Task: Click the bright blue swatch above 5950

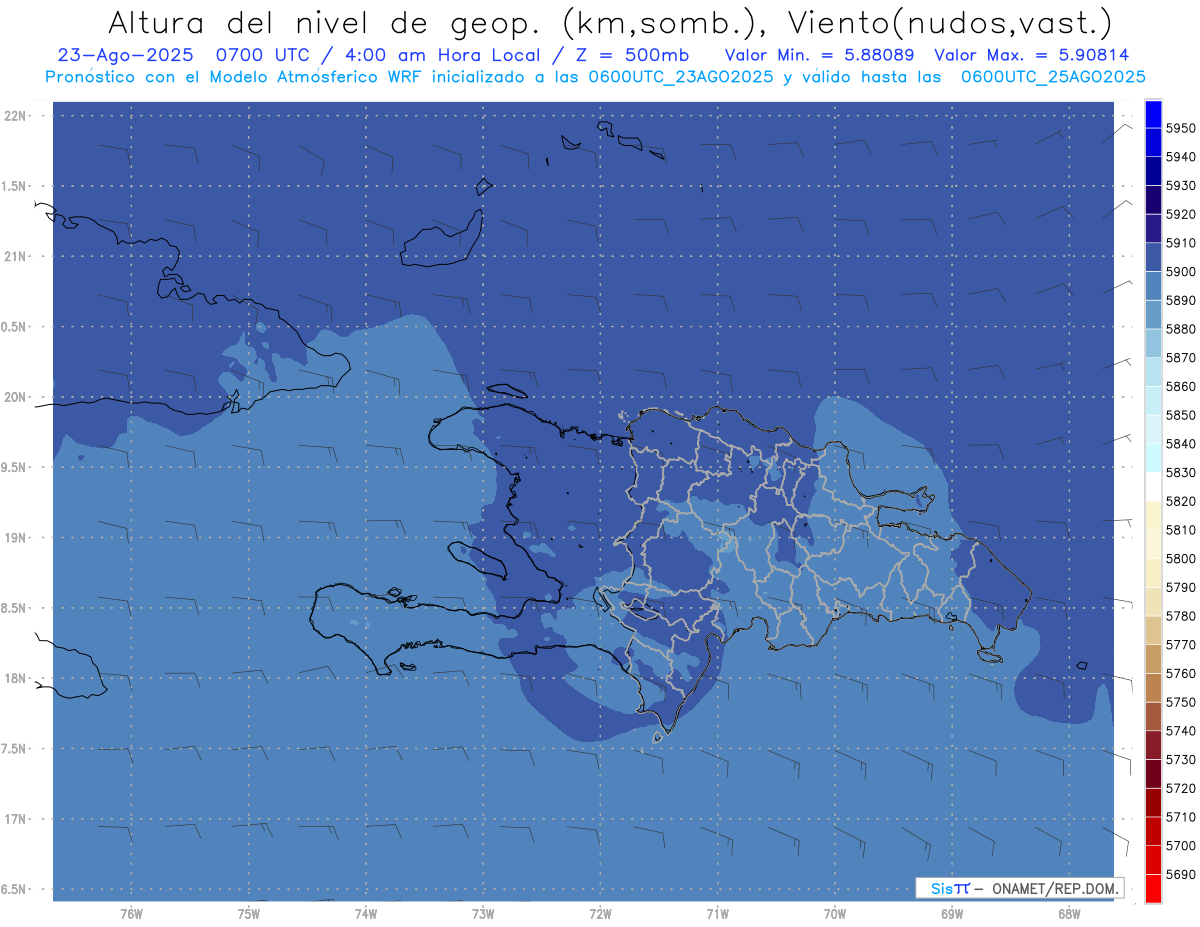Action: [1153, 114]
